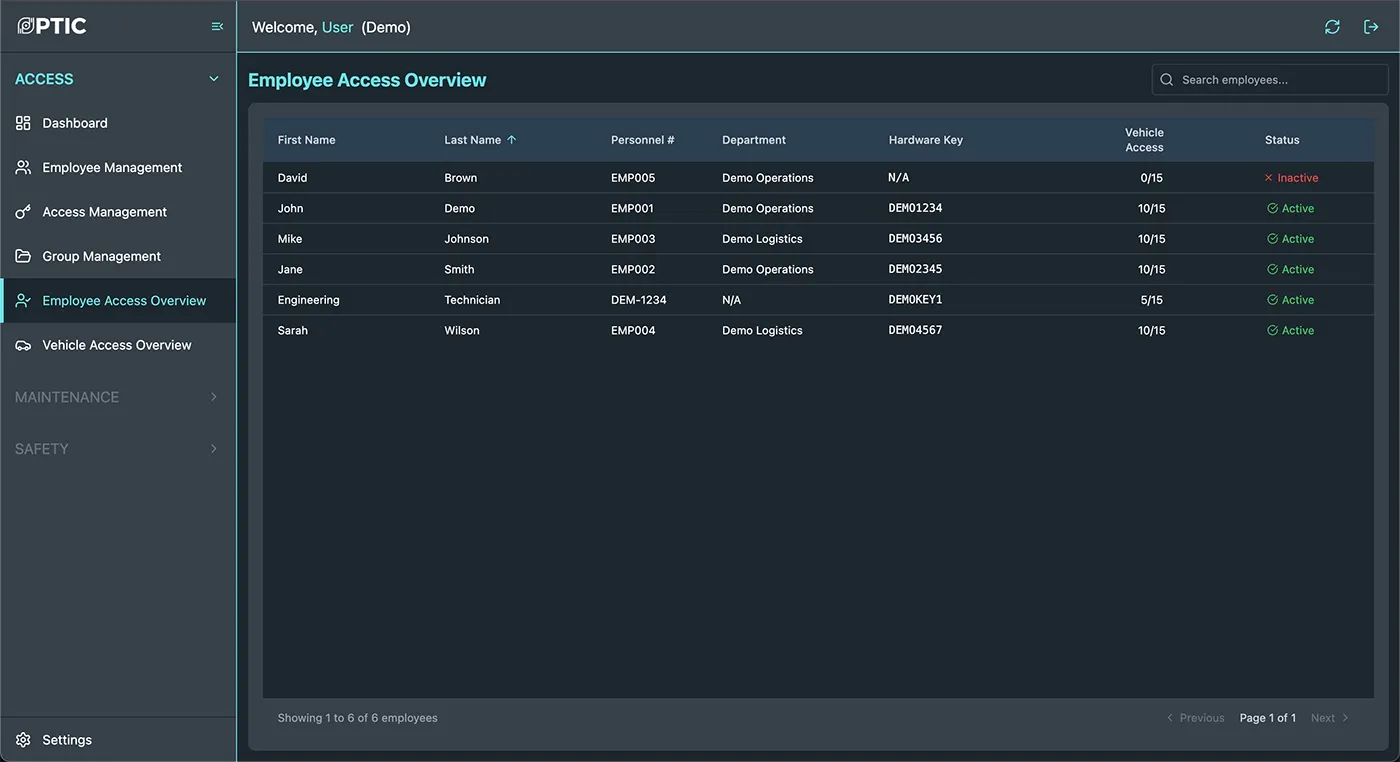Click the first name David
The height and width of the screenshot is (762, 1400).
coord(292,178)
